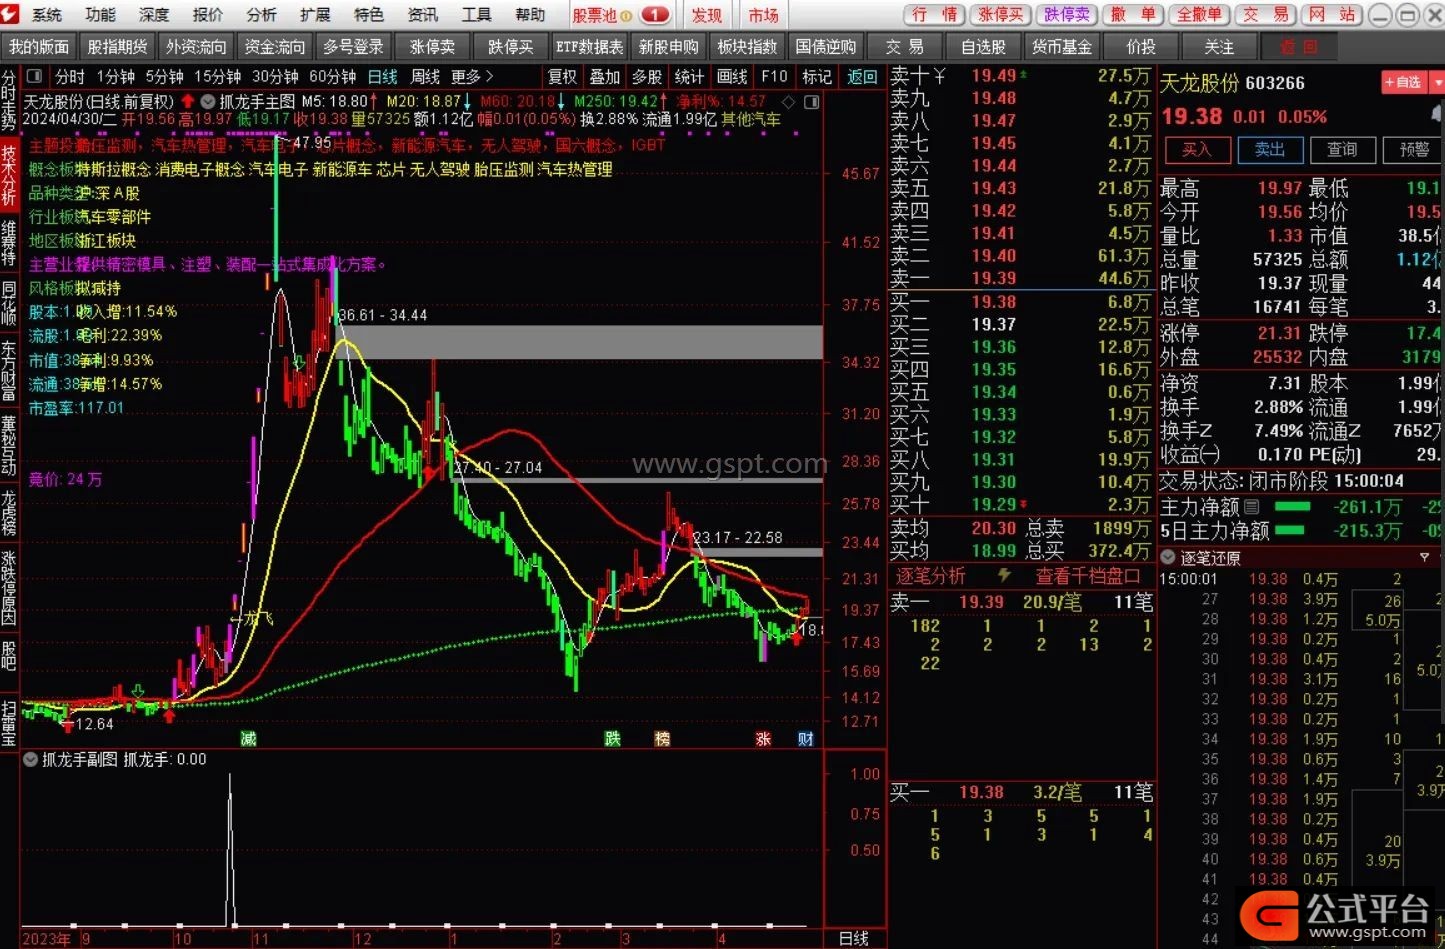Toggle the chart layout icon beside 分时
This screenshot has width=1445, height=949.
[35, 76]
